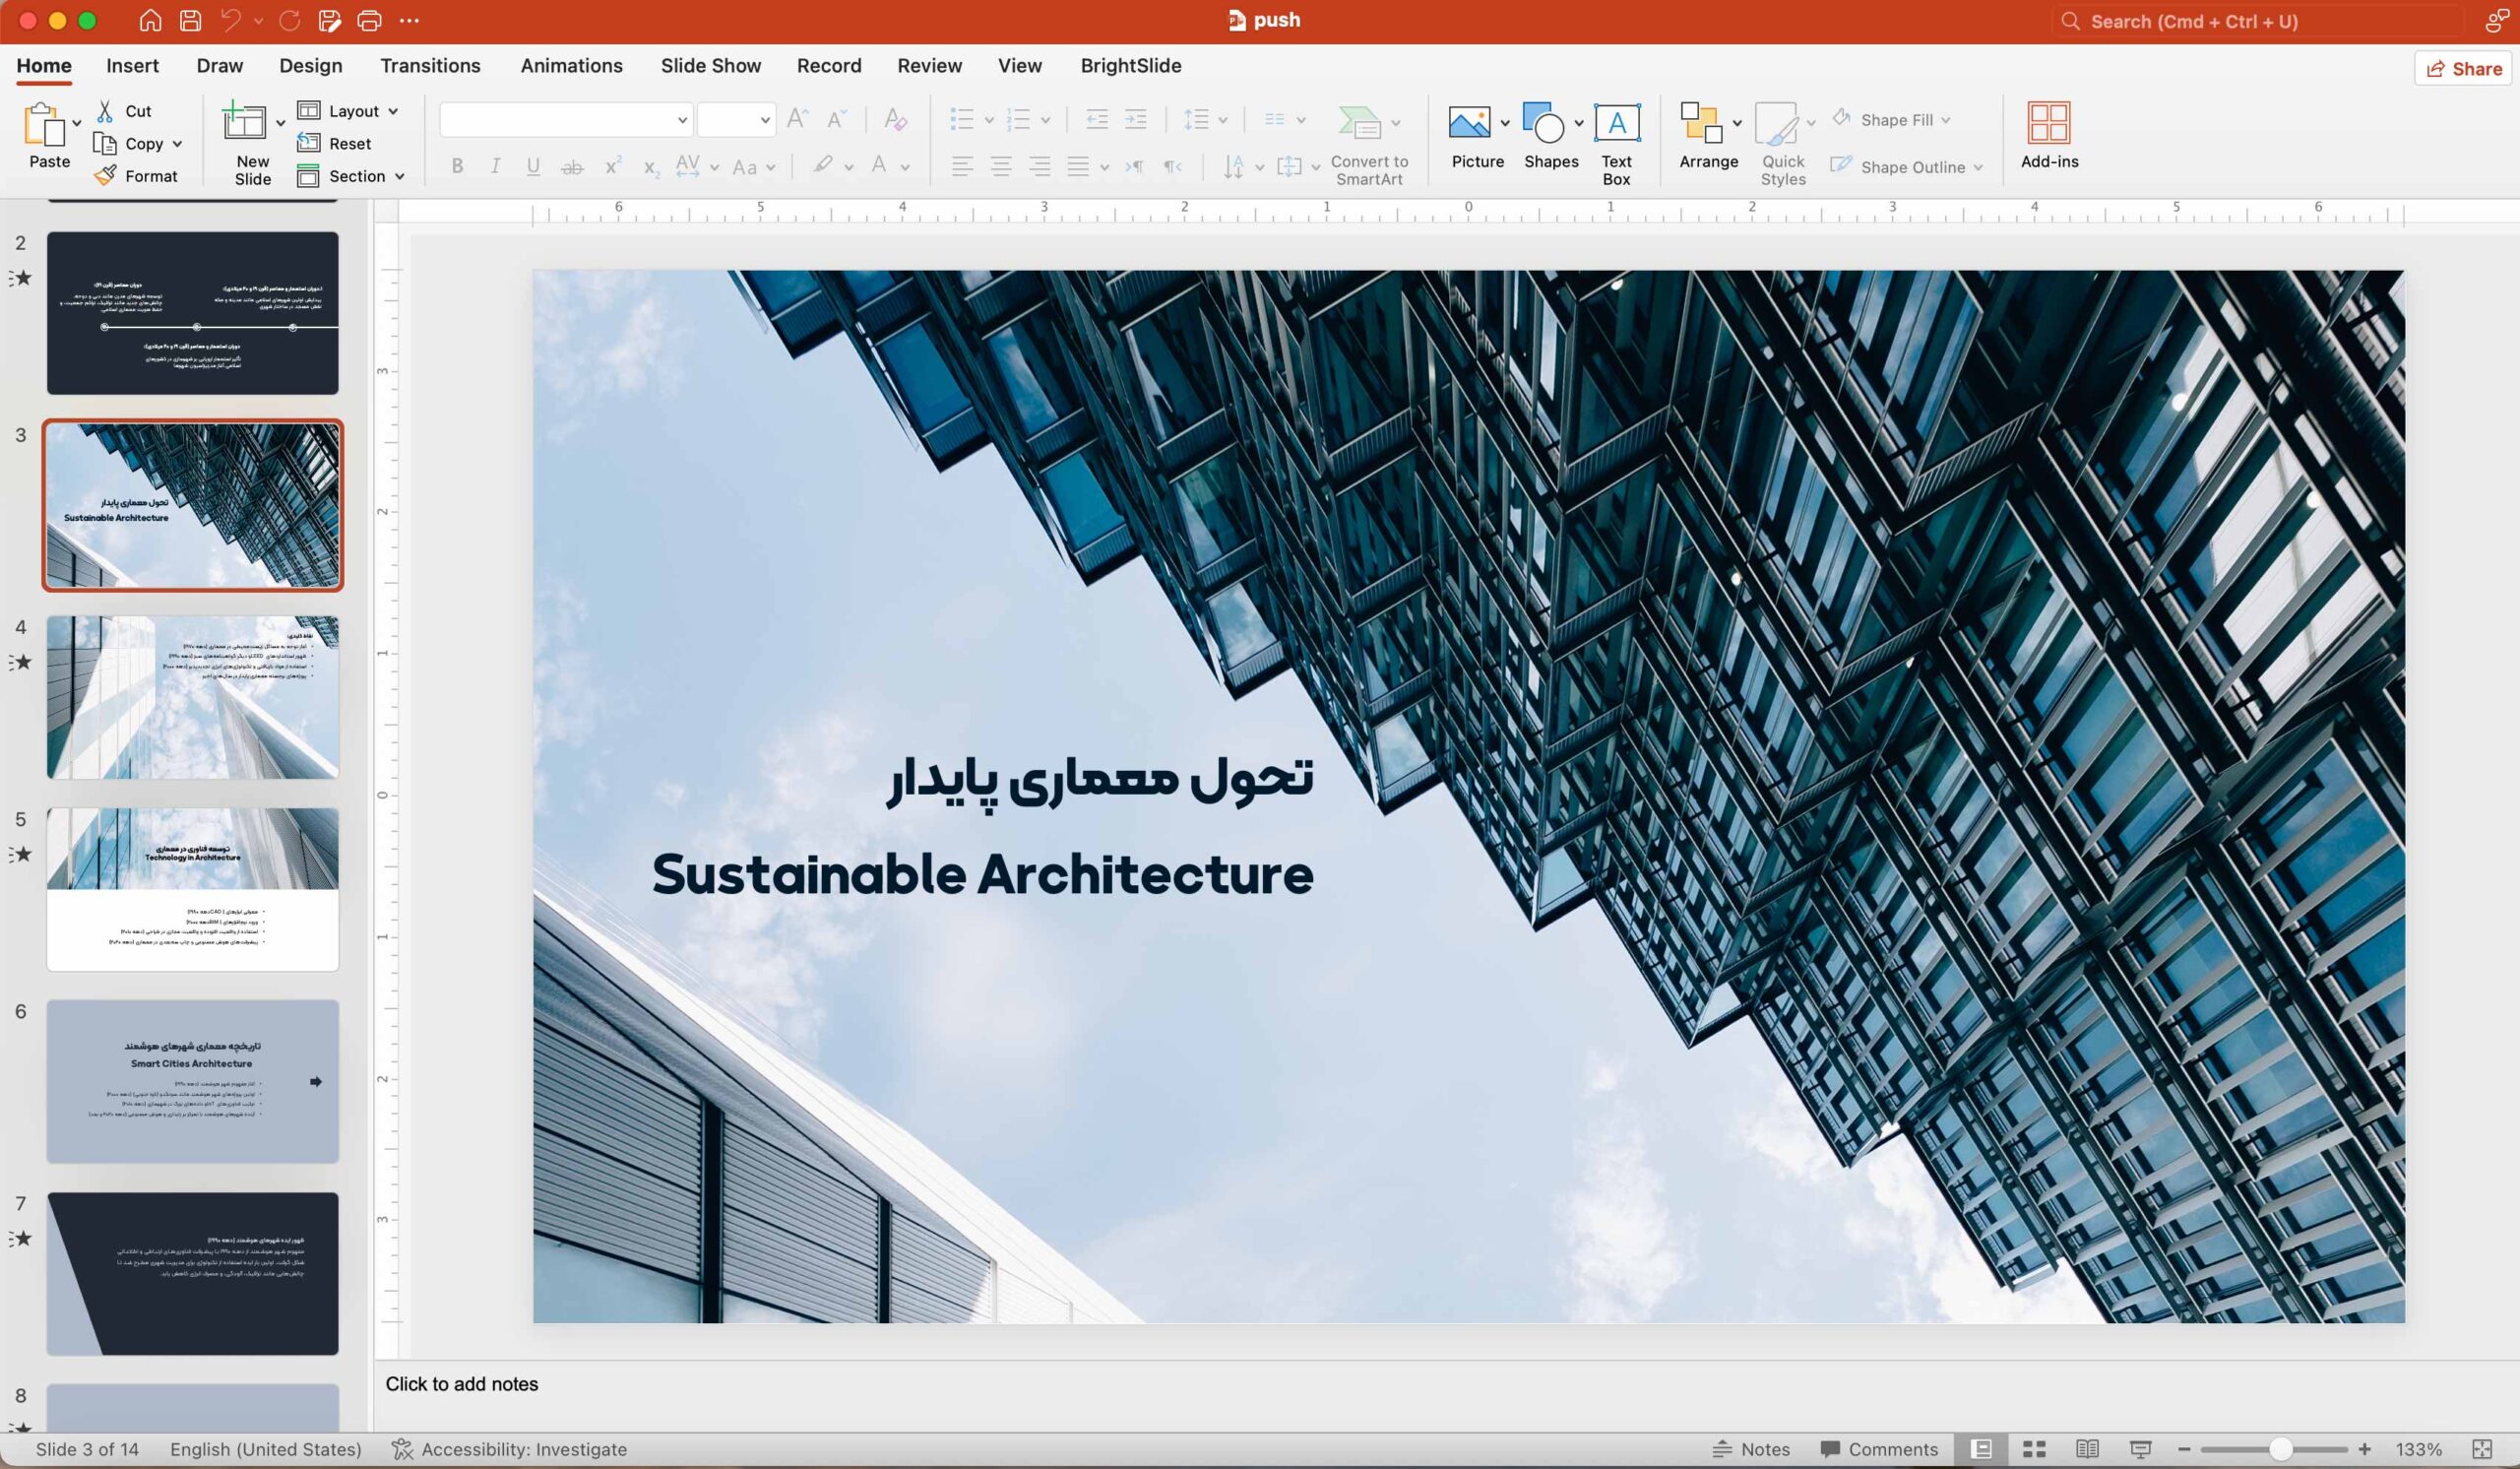Insert a Text Box
Screen dimensions: 2520x1469
point(1616,144)
